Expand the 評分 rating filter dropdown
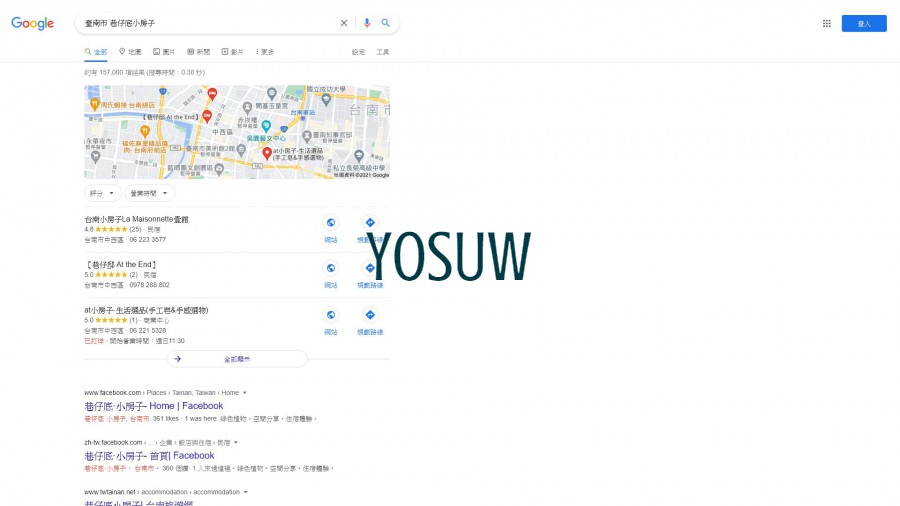 pos(103,193)
